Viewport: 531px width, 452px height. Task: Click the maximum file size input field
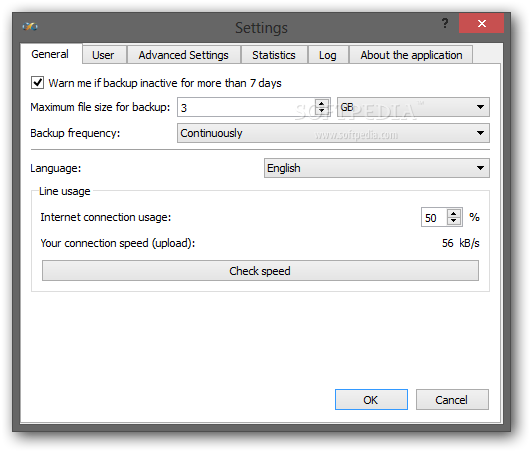[x=246, y=107]
